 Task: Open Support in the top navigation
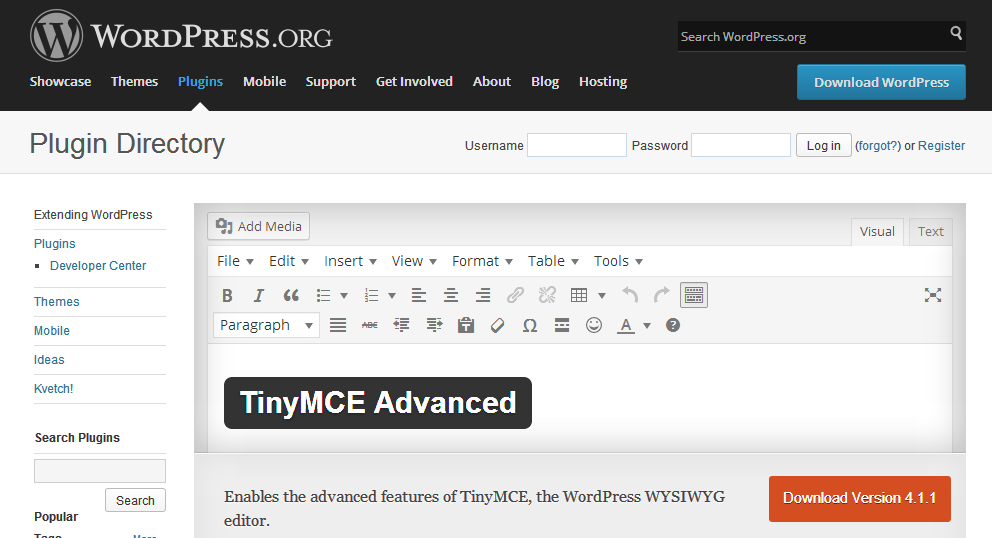coord(331,82)
